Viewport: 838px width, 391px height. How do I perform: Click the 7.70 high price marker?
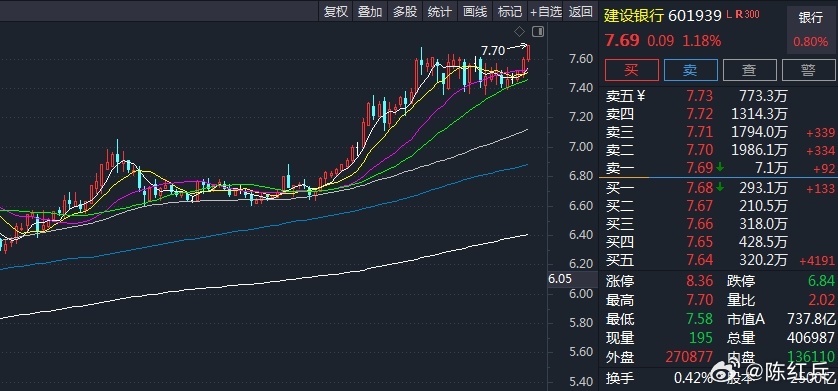pyautogui.click(x=493, y=51)
